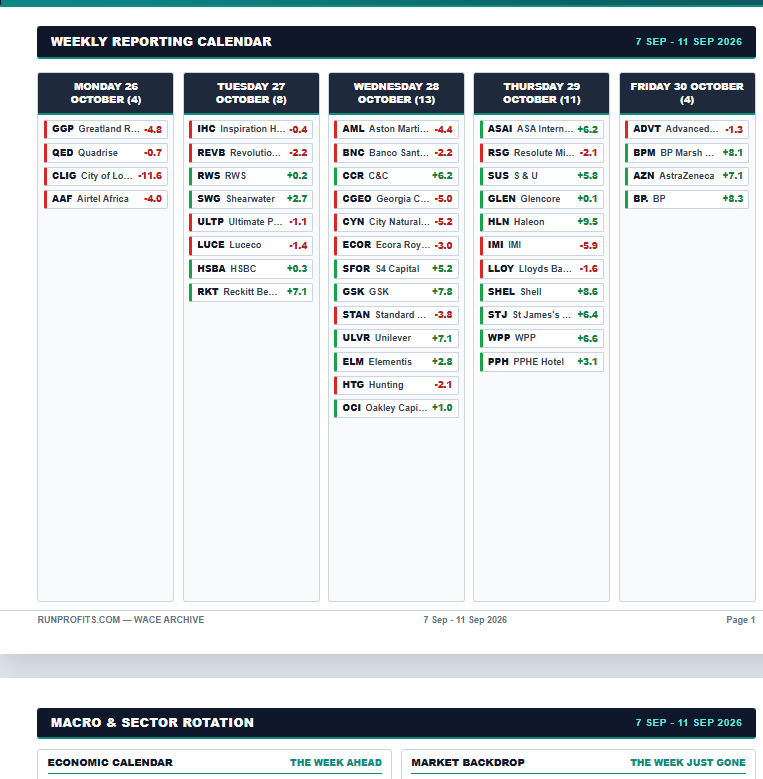The width and height of the screenshot is (763, 779).
Task: Click the Weekly Reporting Calendar title
Action: [x=161, y=42]
